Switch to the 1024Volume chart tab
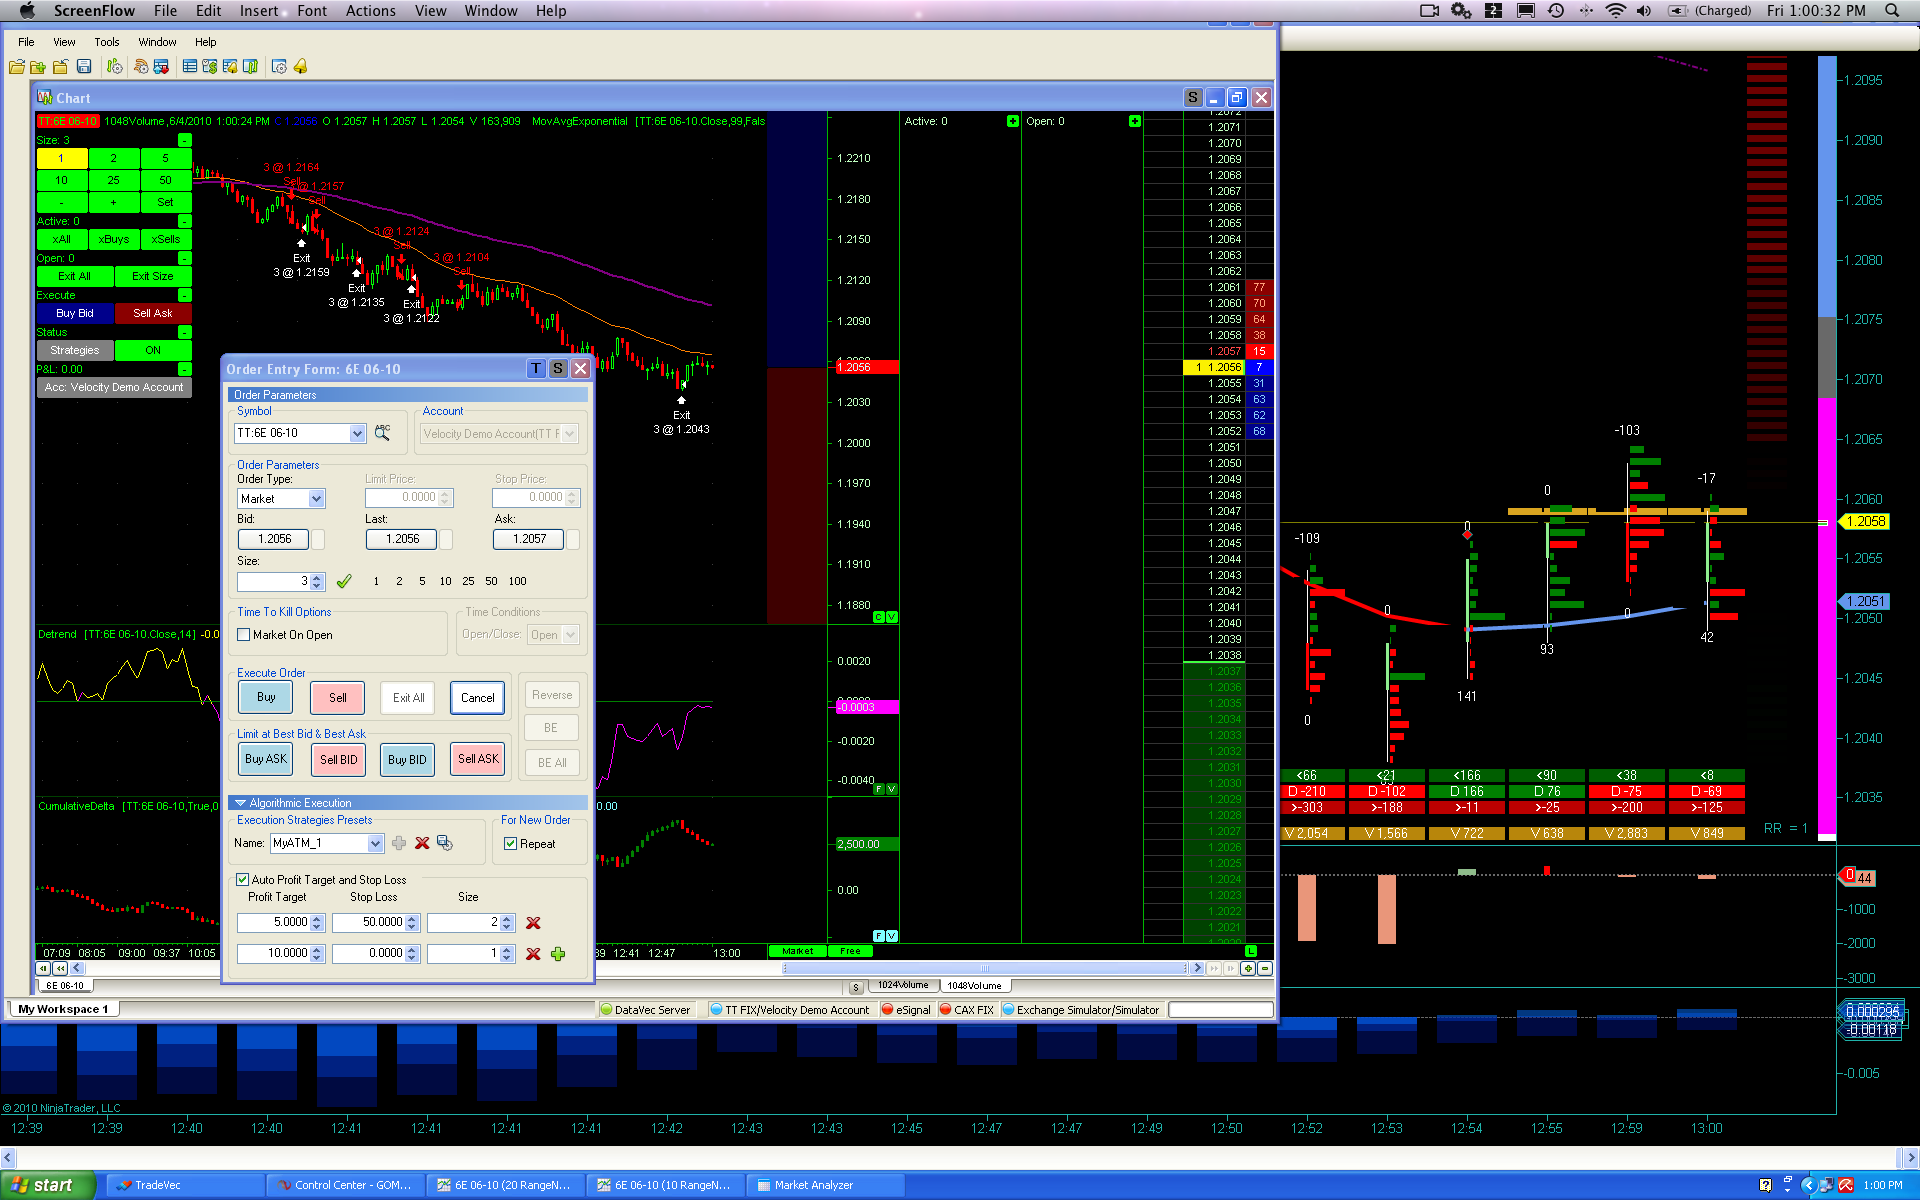Image resolution: width=1920 pixels, height=1200 pixels. point(903,986)
